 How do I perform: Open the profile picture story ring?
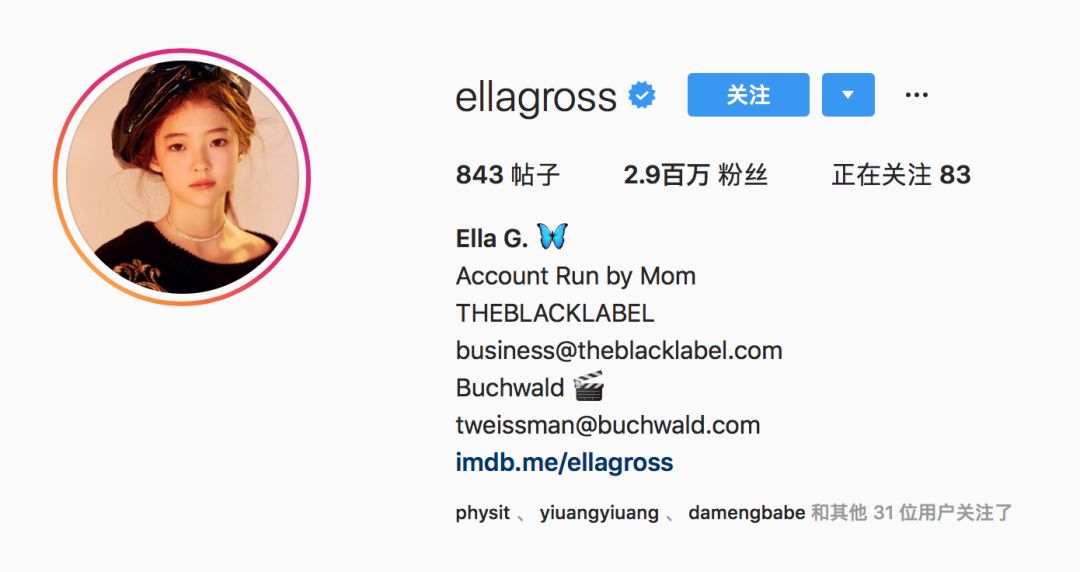[x=182, y=176]
